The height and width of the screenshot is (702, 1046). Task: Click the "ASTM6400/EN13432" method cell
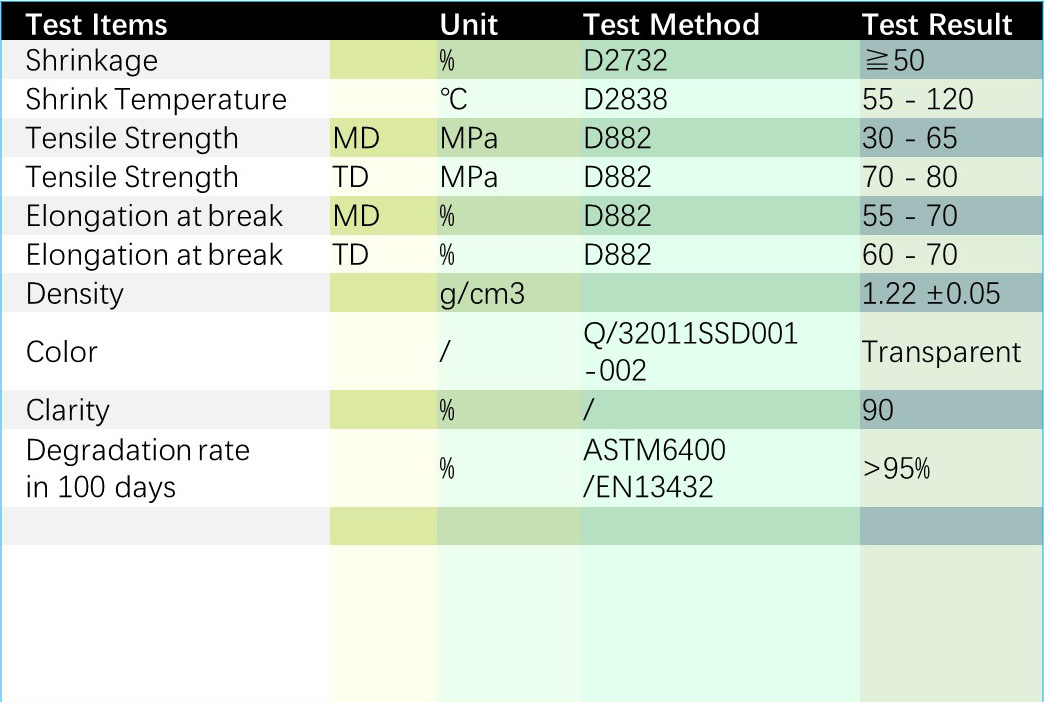[x=655, y=469]
